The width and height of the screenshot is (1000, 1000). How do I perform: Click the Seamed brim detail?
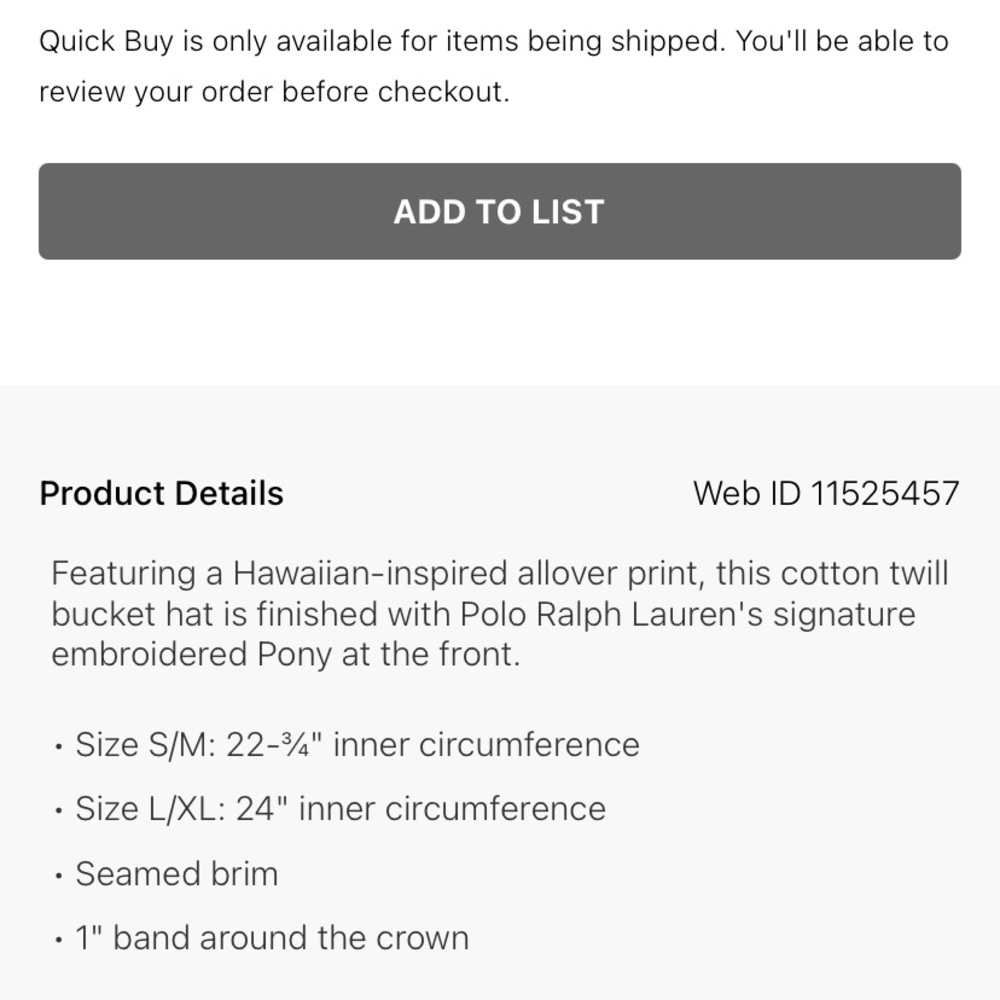(x=177, y=873)
